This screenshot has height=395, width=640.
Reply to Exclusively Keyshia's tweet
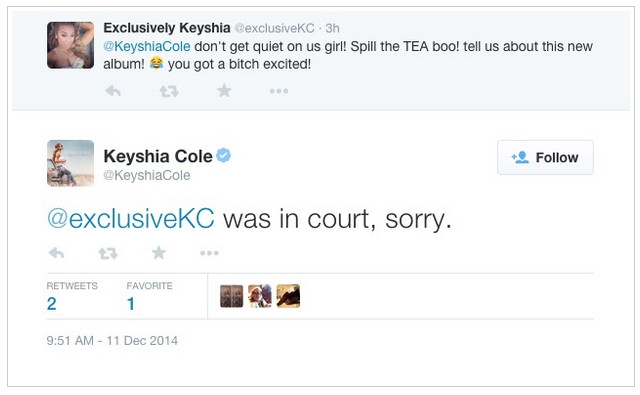113,91
